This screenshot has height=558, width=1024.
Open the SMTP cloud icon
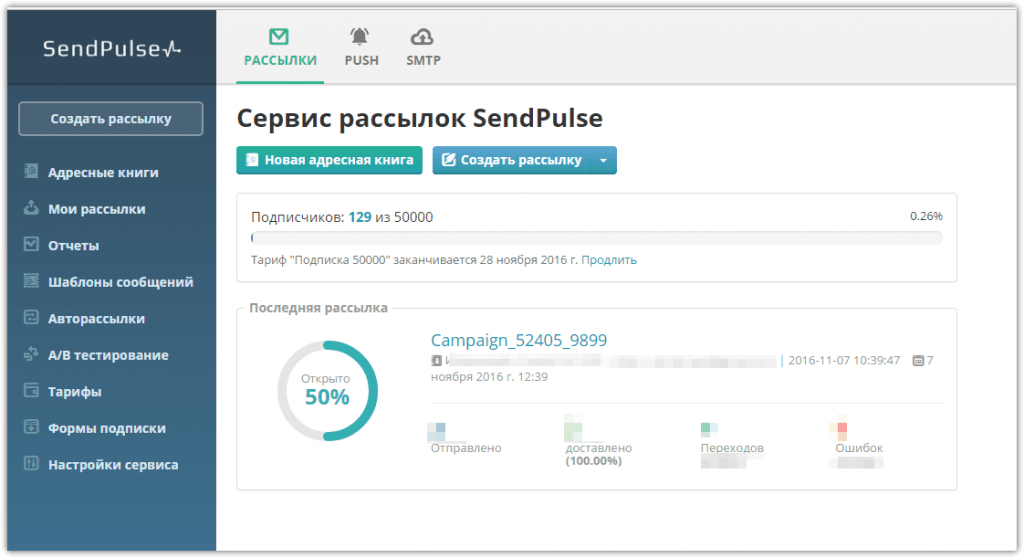422,37
